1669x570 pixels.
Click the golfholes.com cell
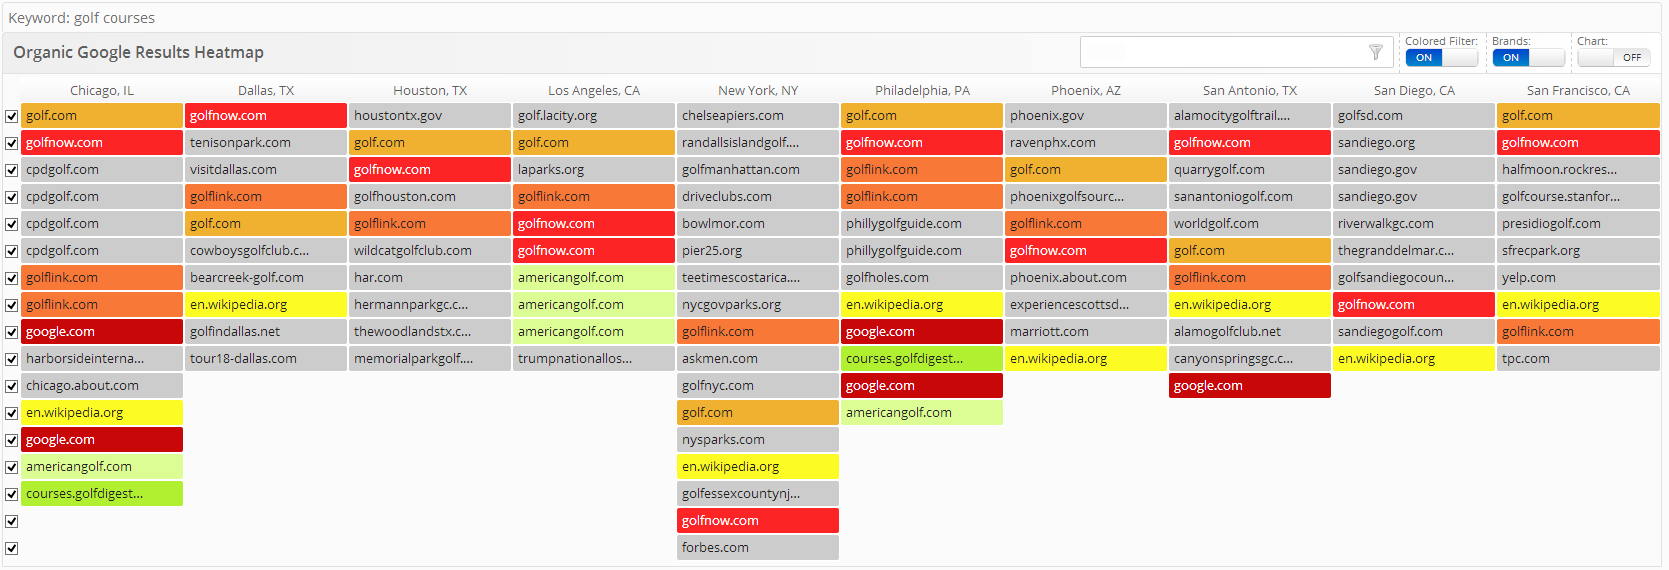click(x=922, y=278)
